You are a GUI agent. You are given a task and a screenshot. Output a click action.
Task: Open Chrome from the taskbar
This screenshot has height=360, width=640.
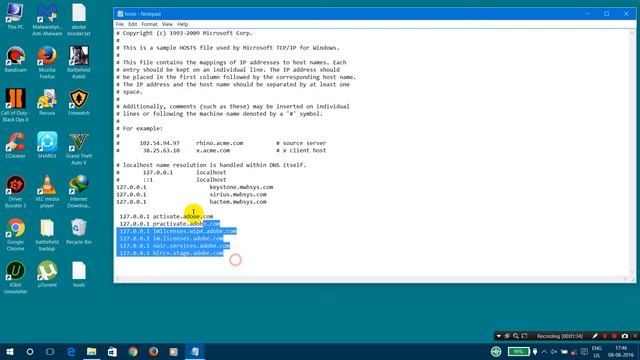coord(133,351)
